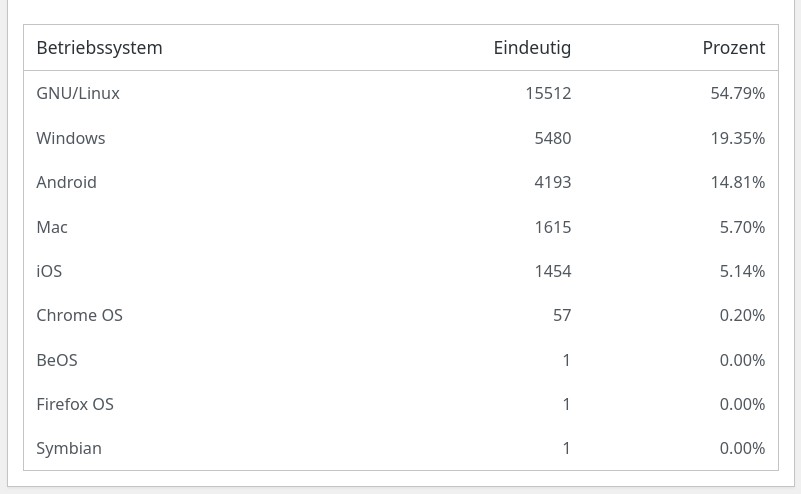This screenshot has height=494, width=801.
Task: Select the Windows row label
Action: pyautogui.click(x=71, y=138)
